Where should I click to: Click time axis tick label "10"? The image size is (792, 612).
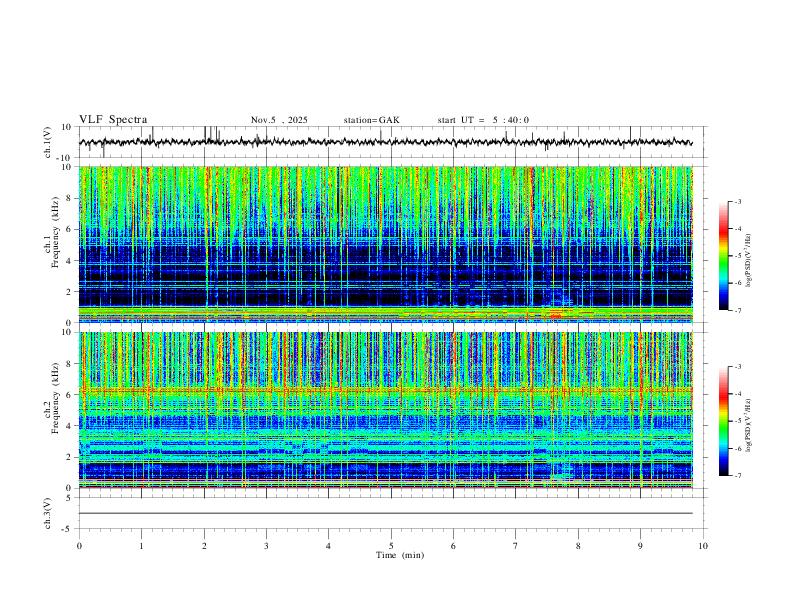pyautogui.click(x=703, y=546)
